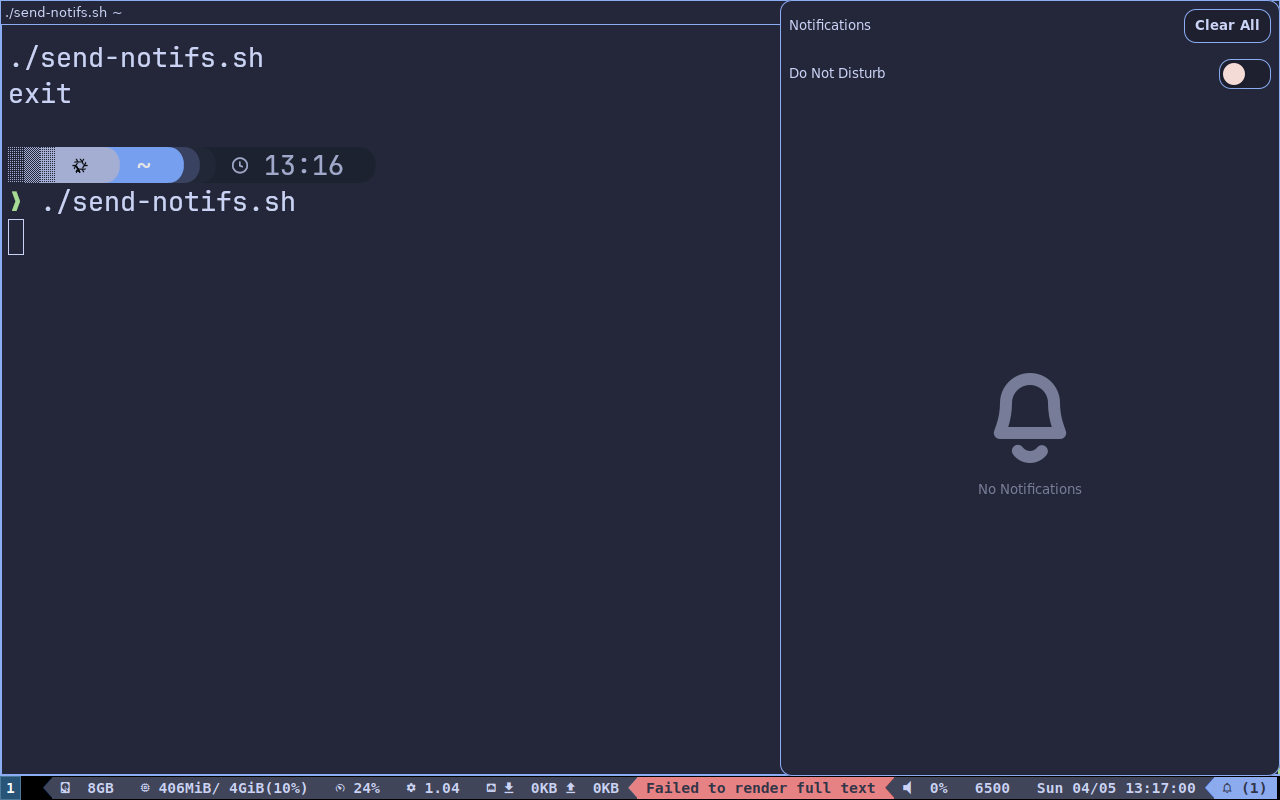Click the 1.04 load average value

tap(442, 788)
